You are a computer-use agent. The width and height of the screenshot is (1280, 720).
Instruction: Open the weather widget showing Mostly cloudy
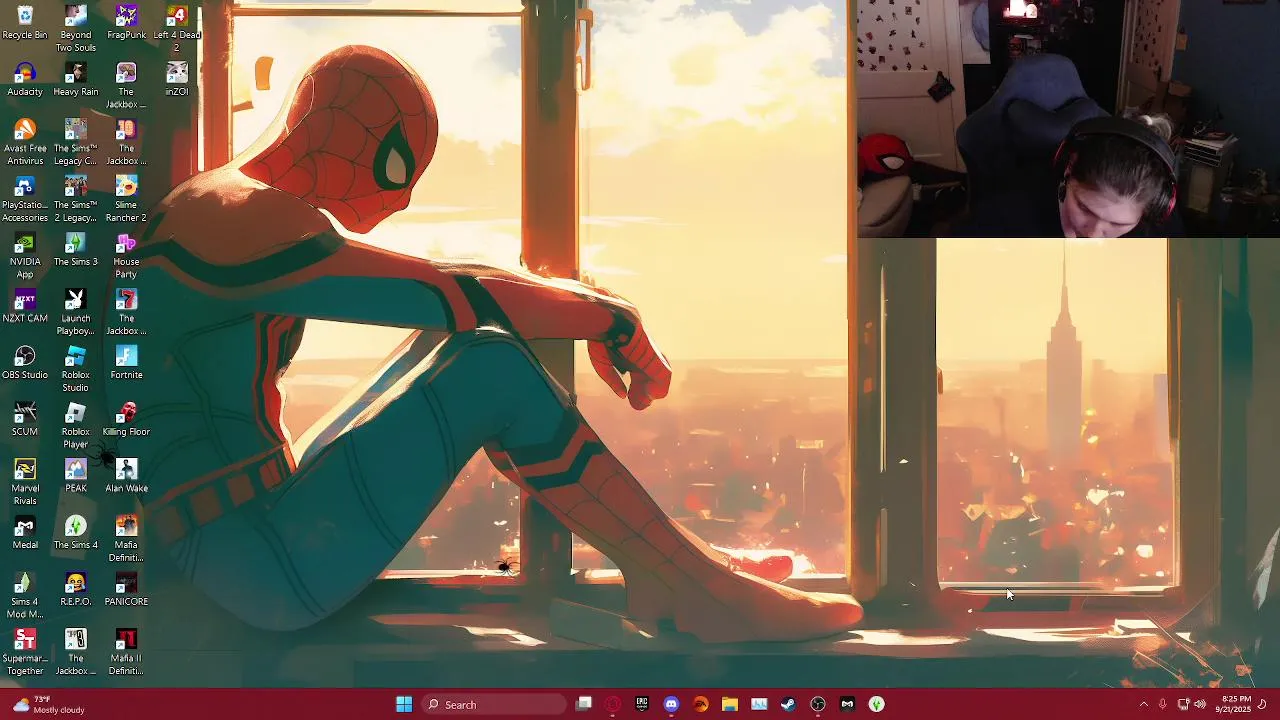(x=48, y=704)
